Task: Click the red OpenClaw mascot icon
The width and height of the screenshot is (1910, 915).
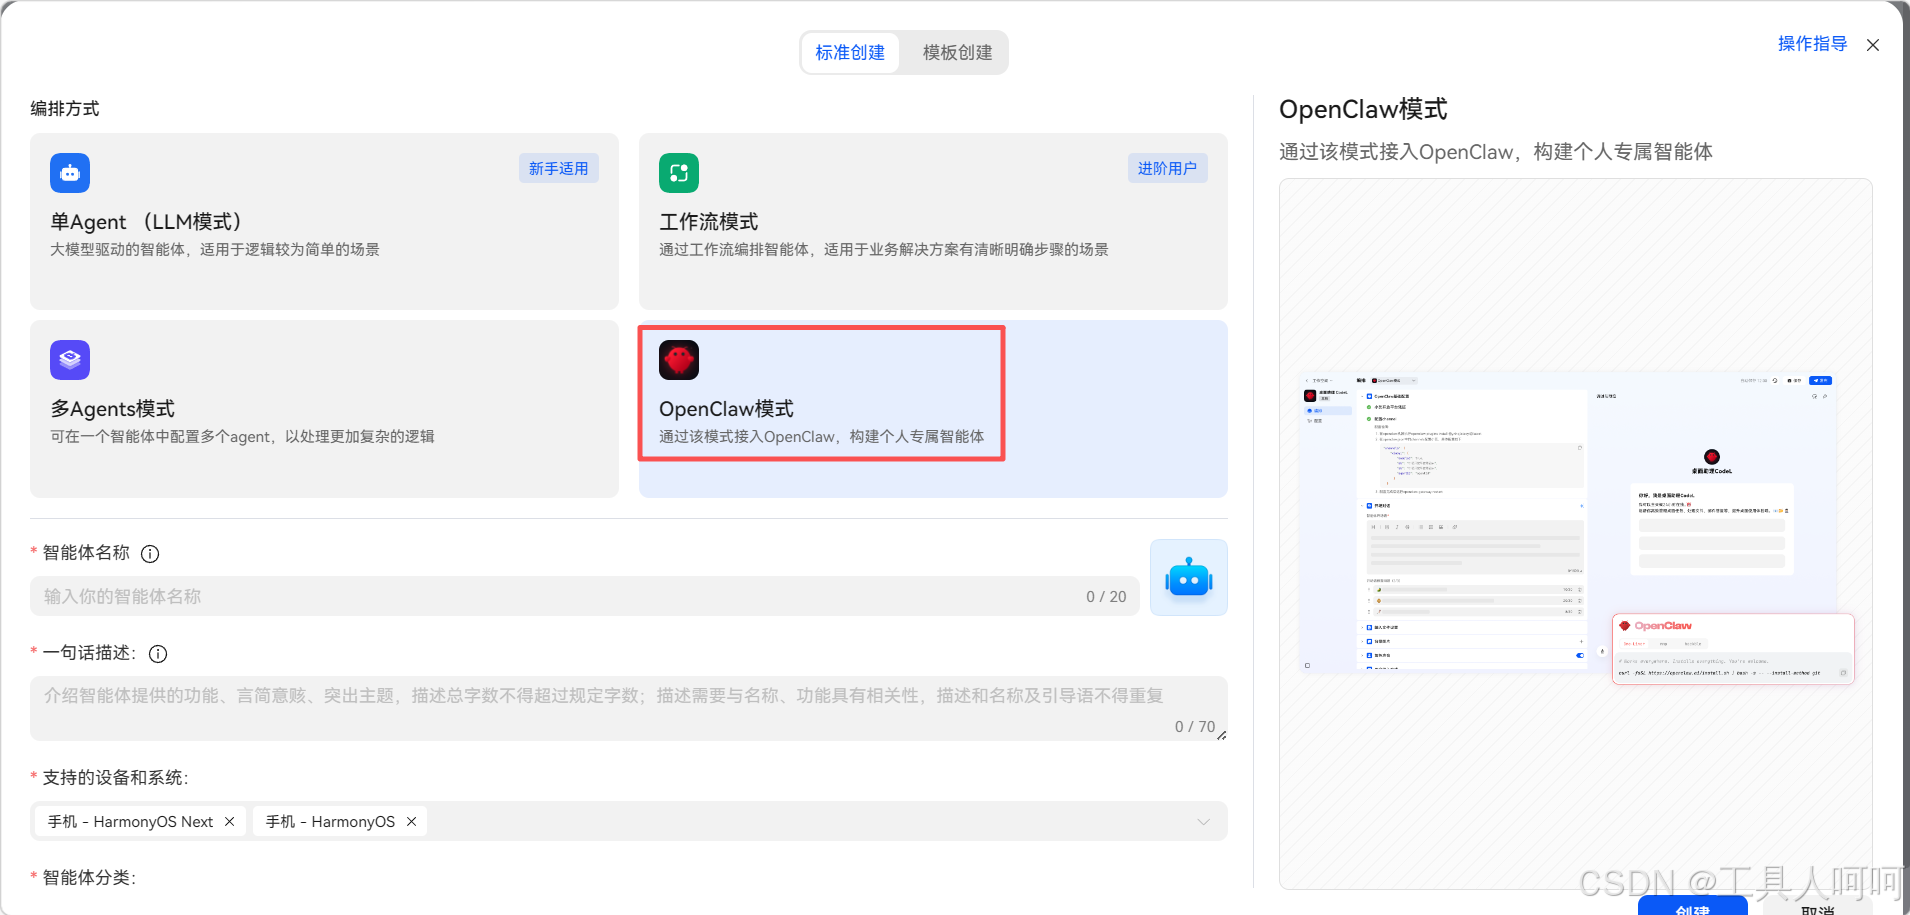Action: 678,359
